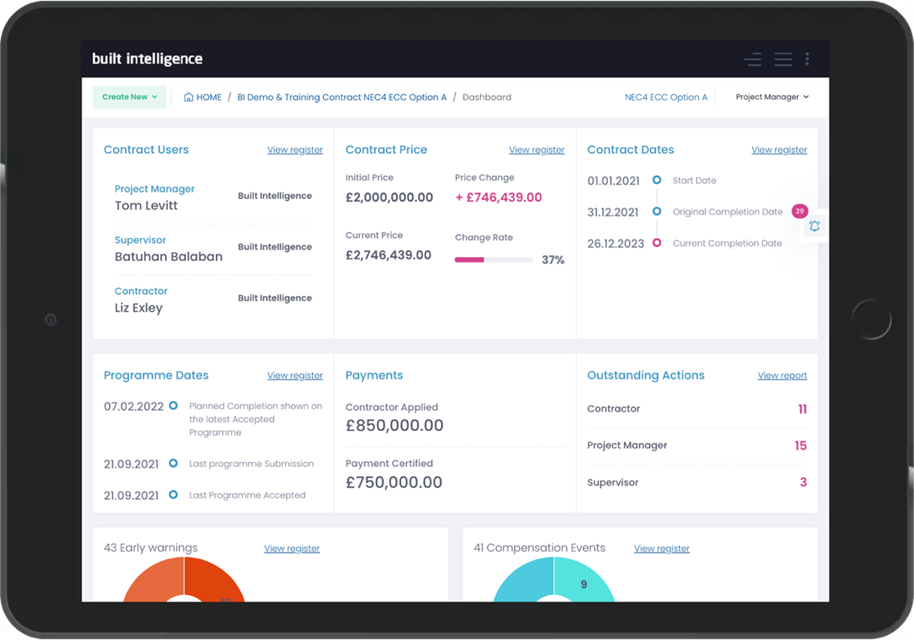The width and height of the screenshot is (914, 640).
Task: Click the pink 29 notification badge
Action: [x=800, y=211]
